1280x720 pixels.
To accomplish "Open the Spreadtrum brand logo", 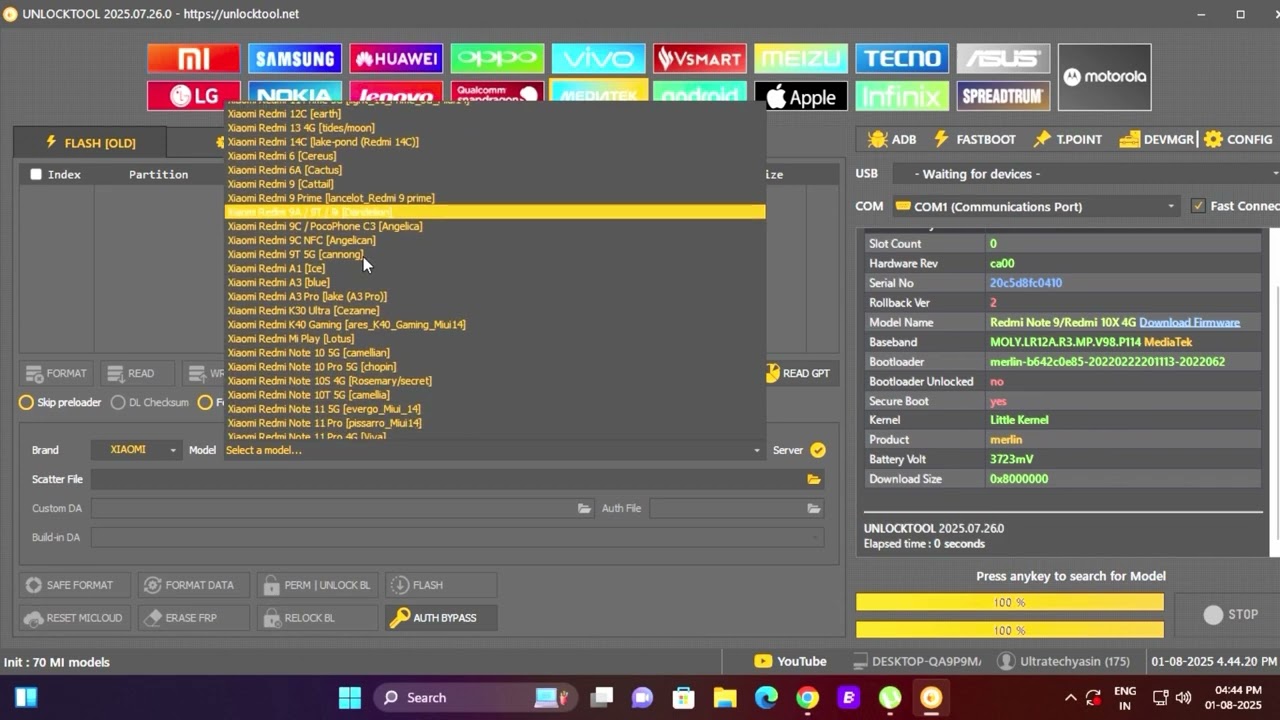I will [1003, 96].
